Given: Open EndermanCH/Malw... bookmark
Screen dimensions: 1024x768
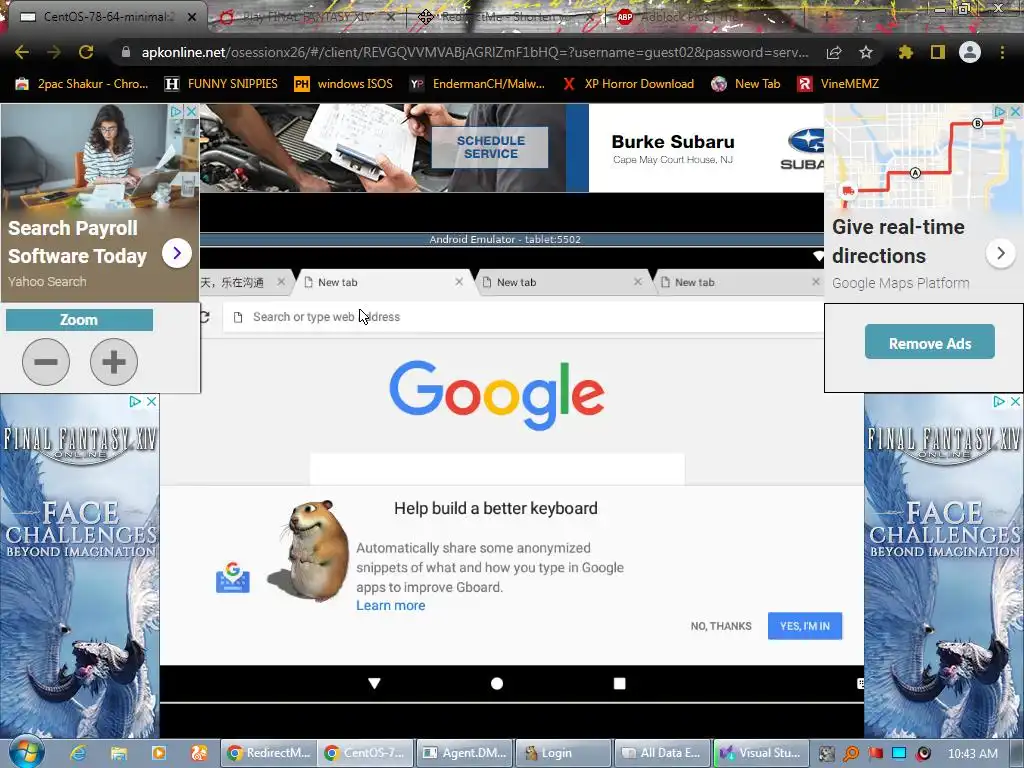Looking at the screenshot, I should pos(477,84).
